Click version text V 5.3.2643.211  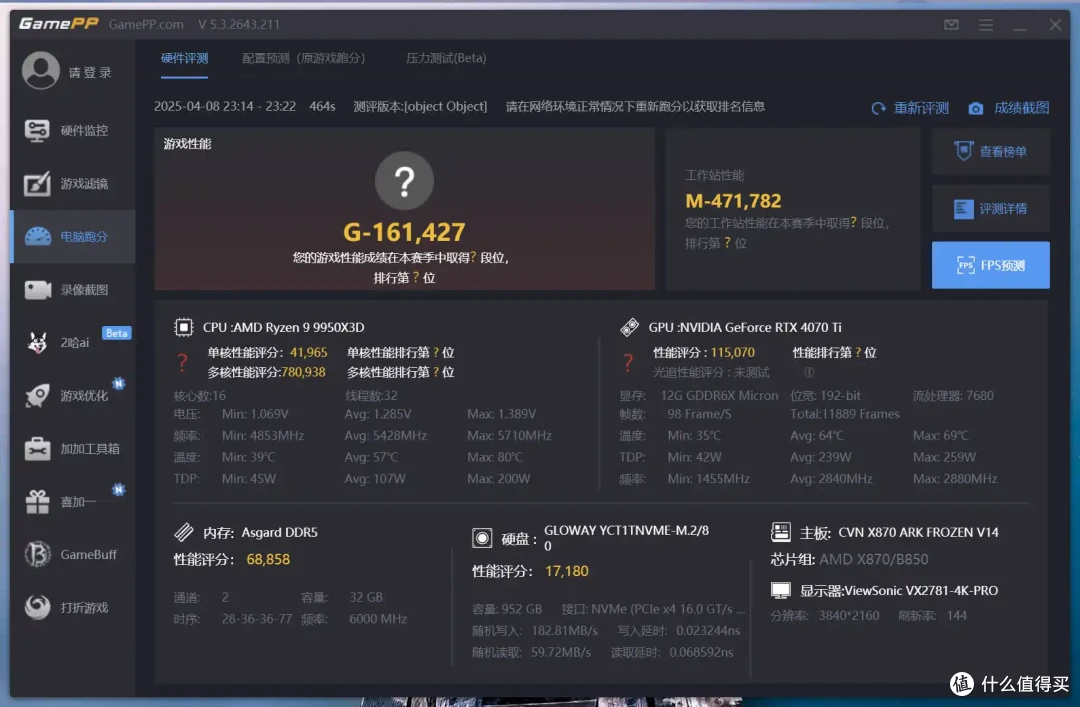click(239, 25)
